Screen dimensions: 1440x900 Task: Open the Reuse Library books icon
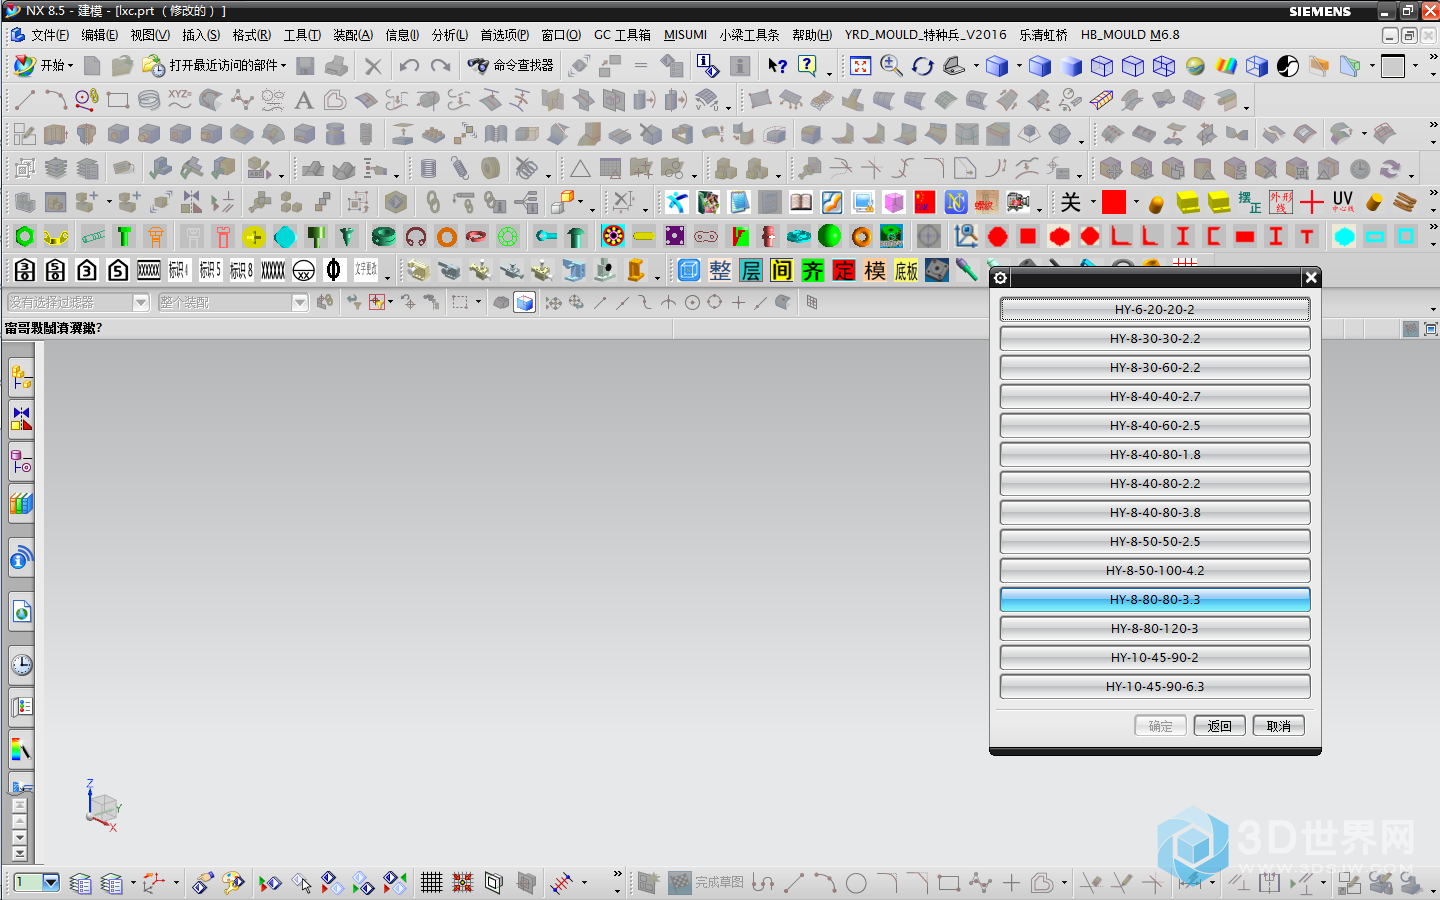(x=21, y=503)
